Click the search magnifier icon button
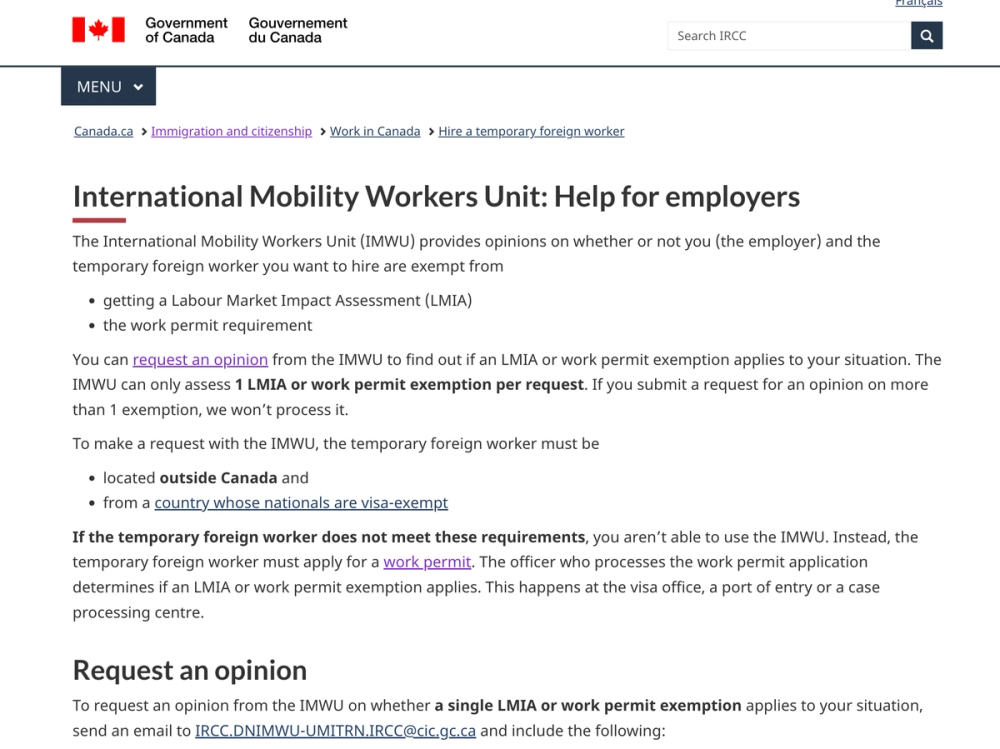The image size is (1000, 749). pyautogui.click(x=927, y=36)
